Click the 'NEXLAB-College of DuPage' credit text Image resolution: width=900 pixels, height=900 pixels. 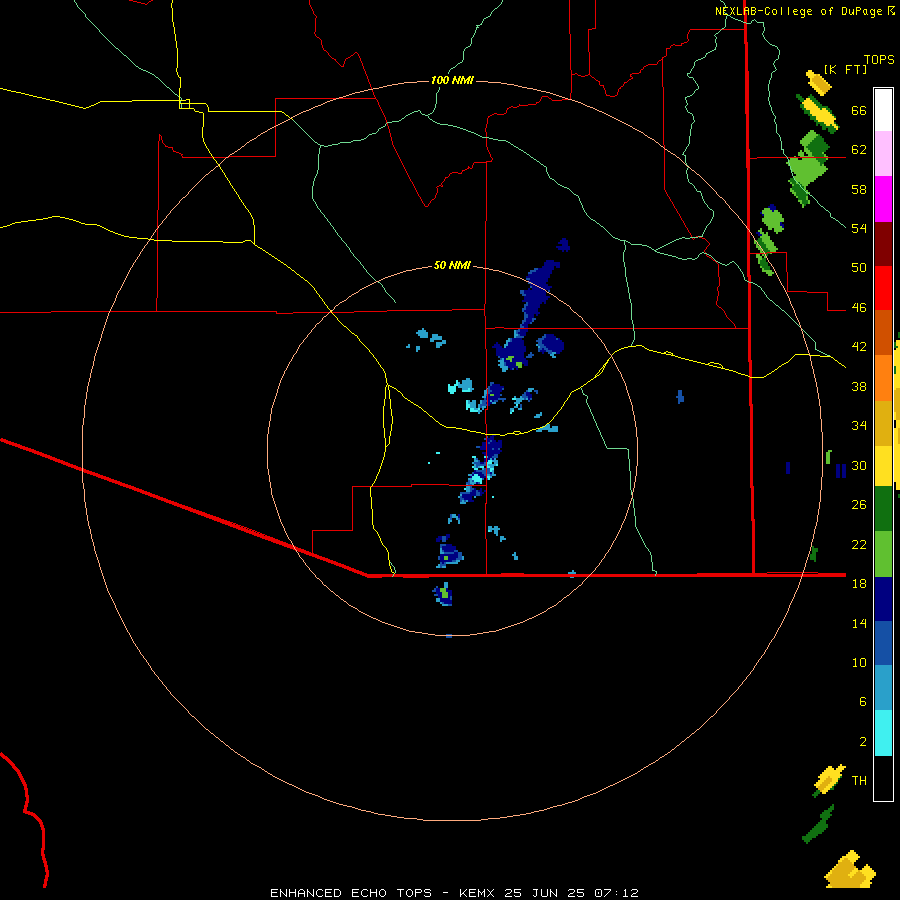tap(798, 11)
